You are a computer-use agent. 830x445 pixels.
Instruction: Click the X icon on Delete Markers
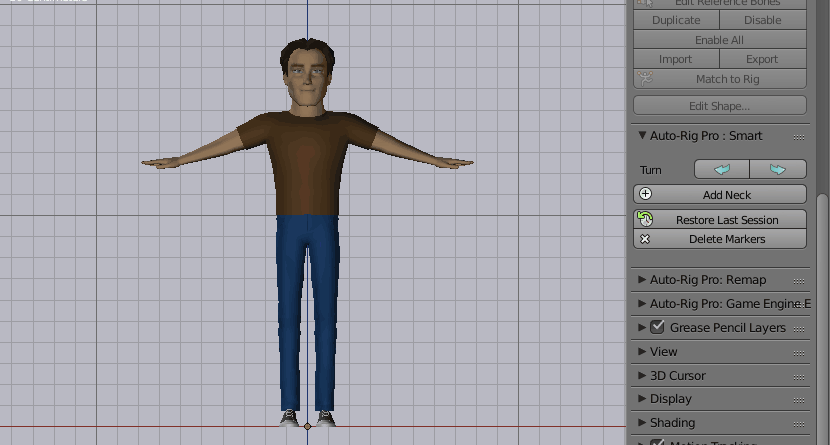[645, 239]
